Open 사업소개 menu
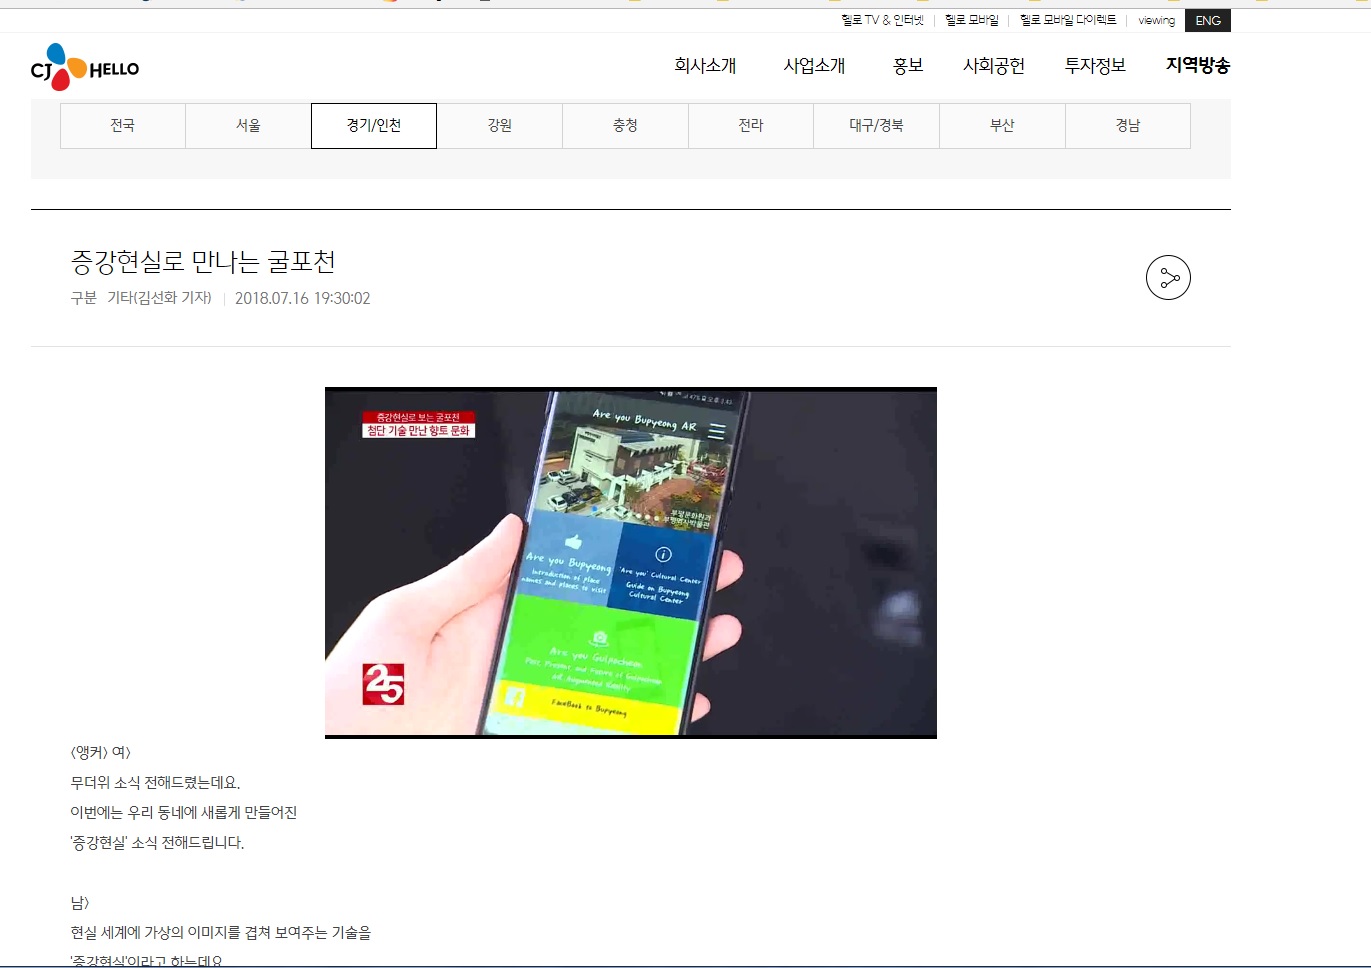The width and height of the screenshot is (1371, 968). [814, 66]
